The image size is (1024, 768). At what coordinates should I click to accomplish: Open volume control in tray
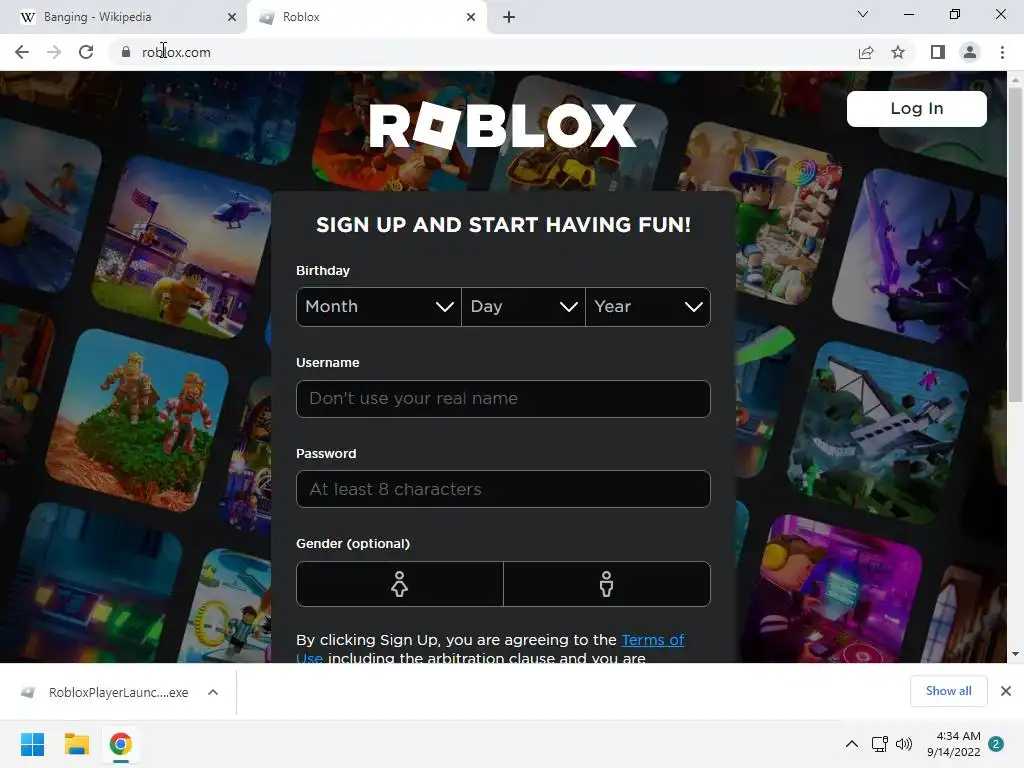pyautogui.click(x=904, y=744)
